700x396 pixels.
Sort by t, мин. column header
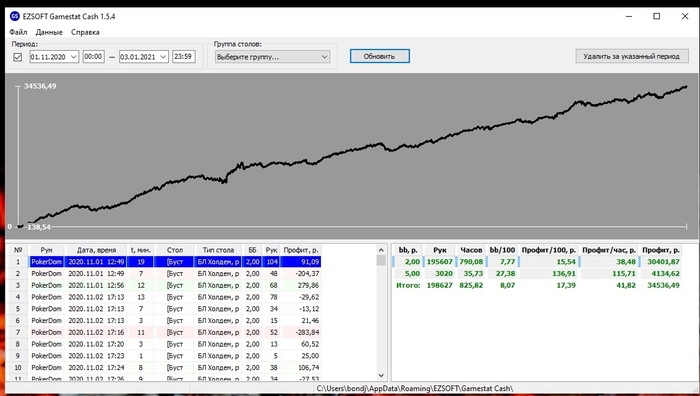[141, 250]
